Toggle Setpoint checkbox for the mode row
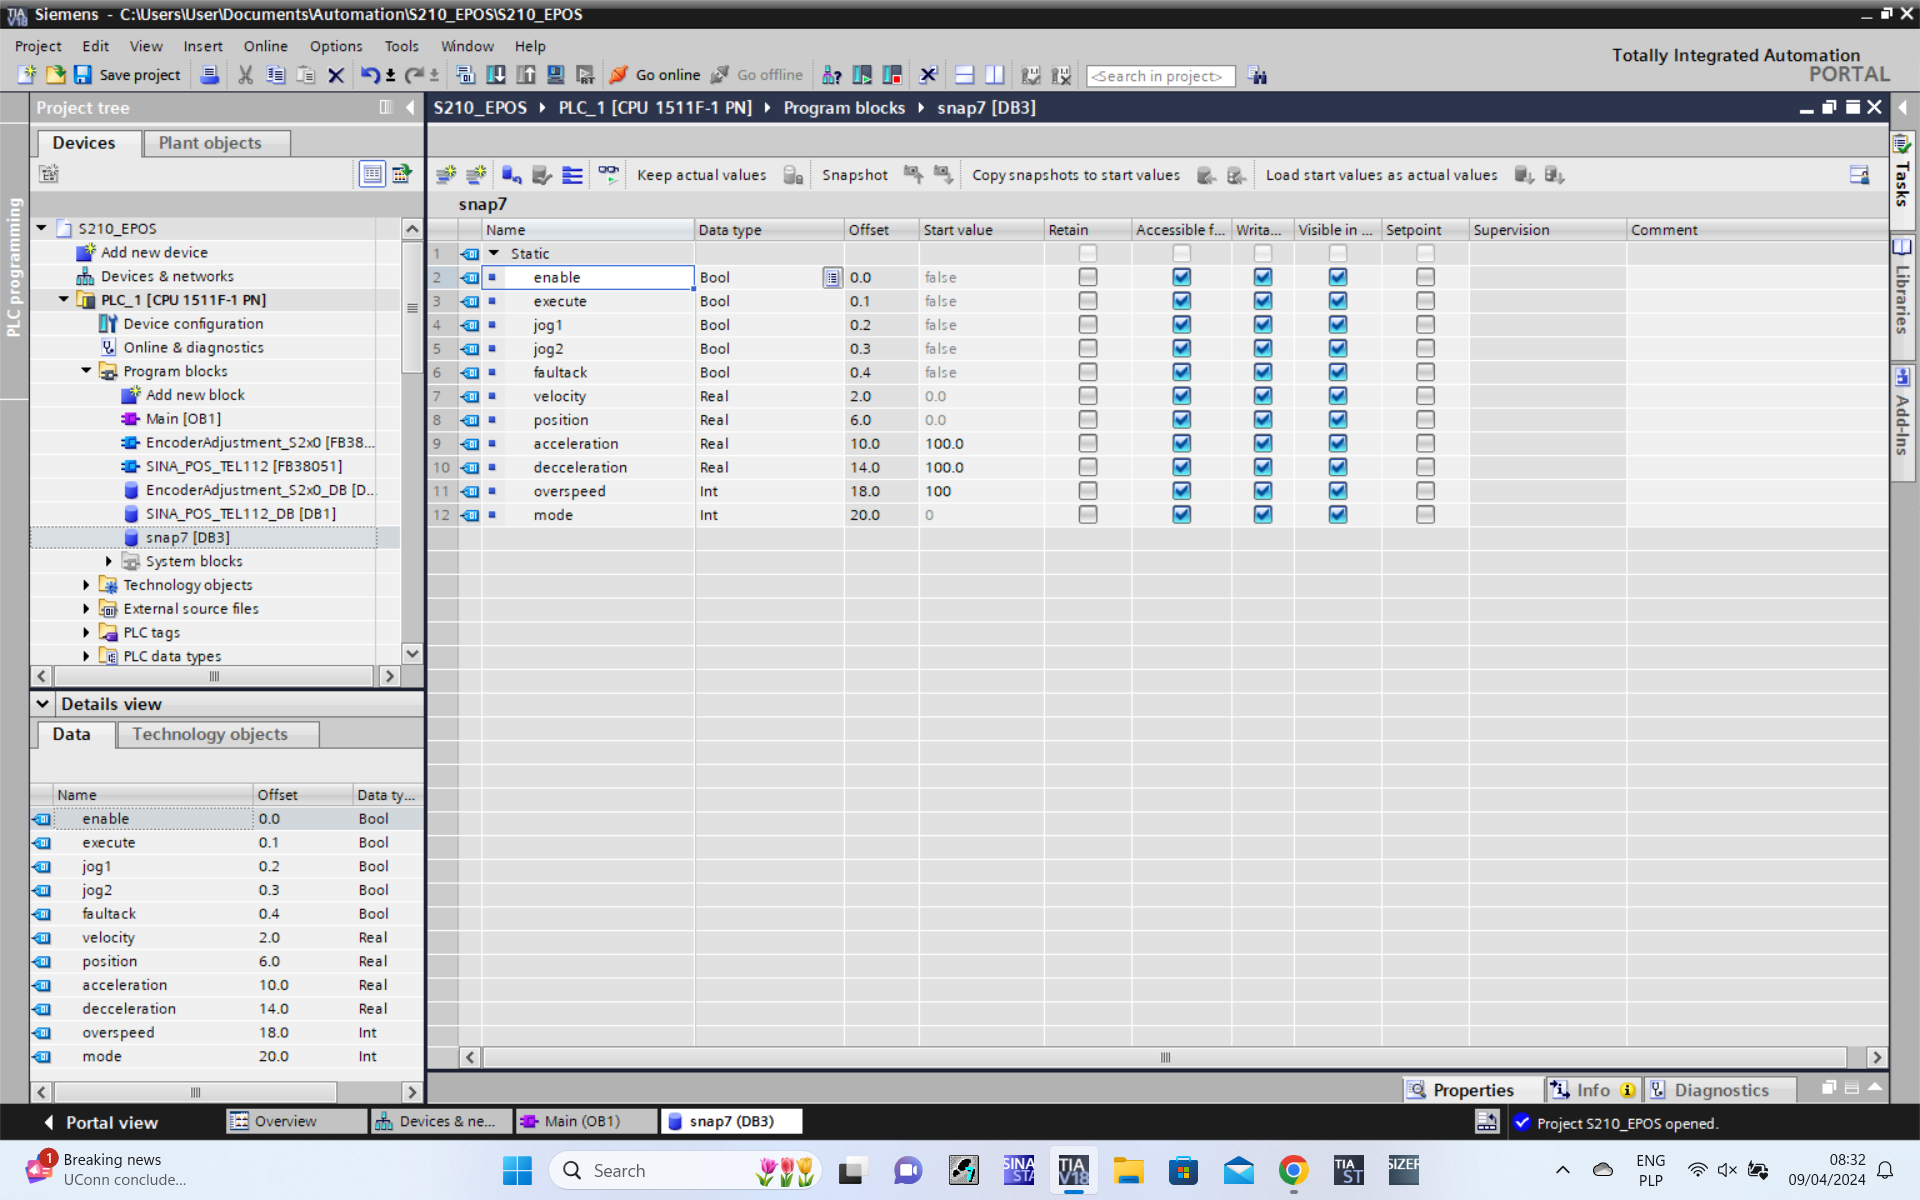This screenshot has width=1920, height=1200. click(x=1425, y=515)
